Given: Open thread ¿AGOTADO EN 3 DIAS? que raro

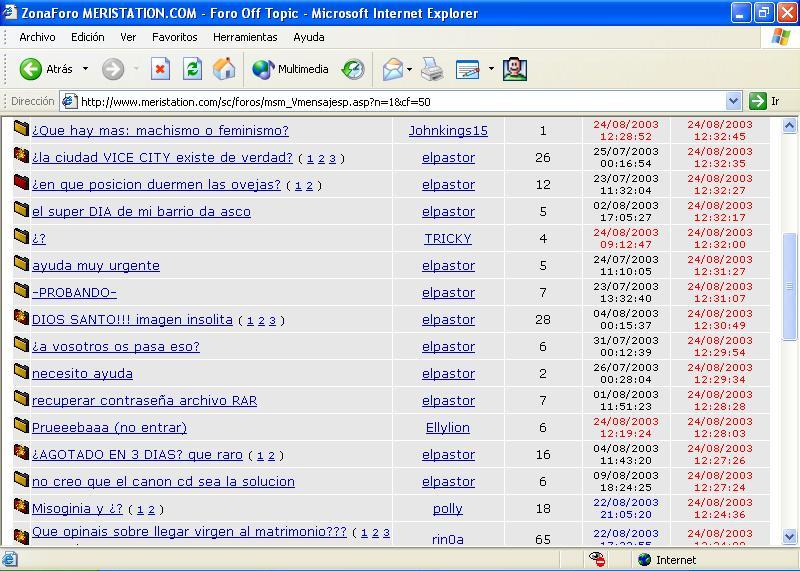Looking at the screenshot, I should click(x=137, y=455).
